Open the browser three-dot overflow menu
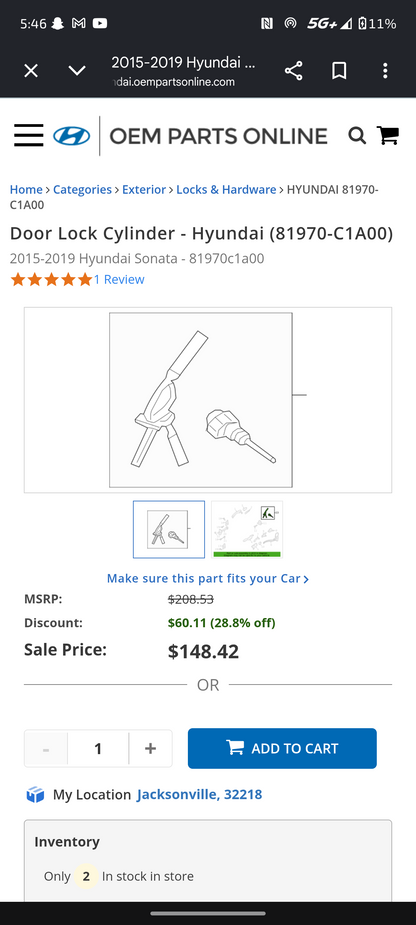 coord(385,71)
